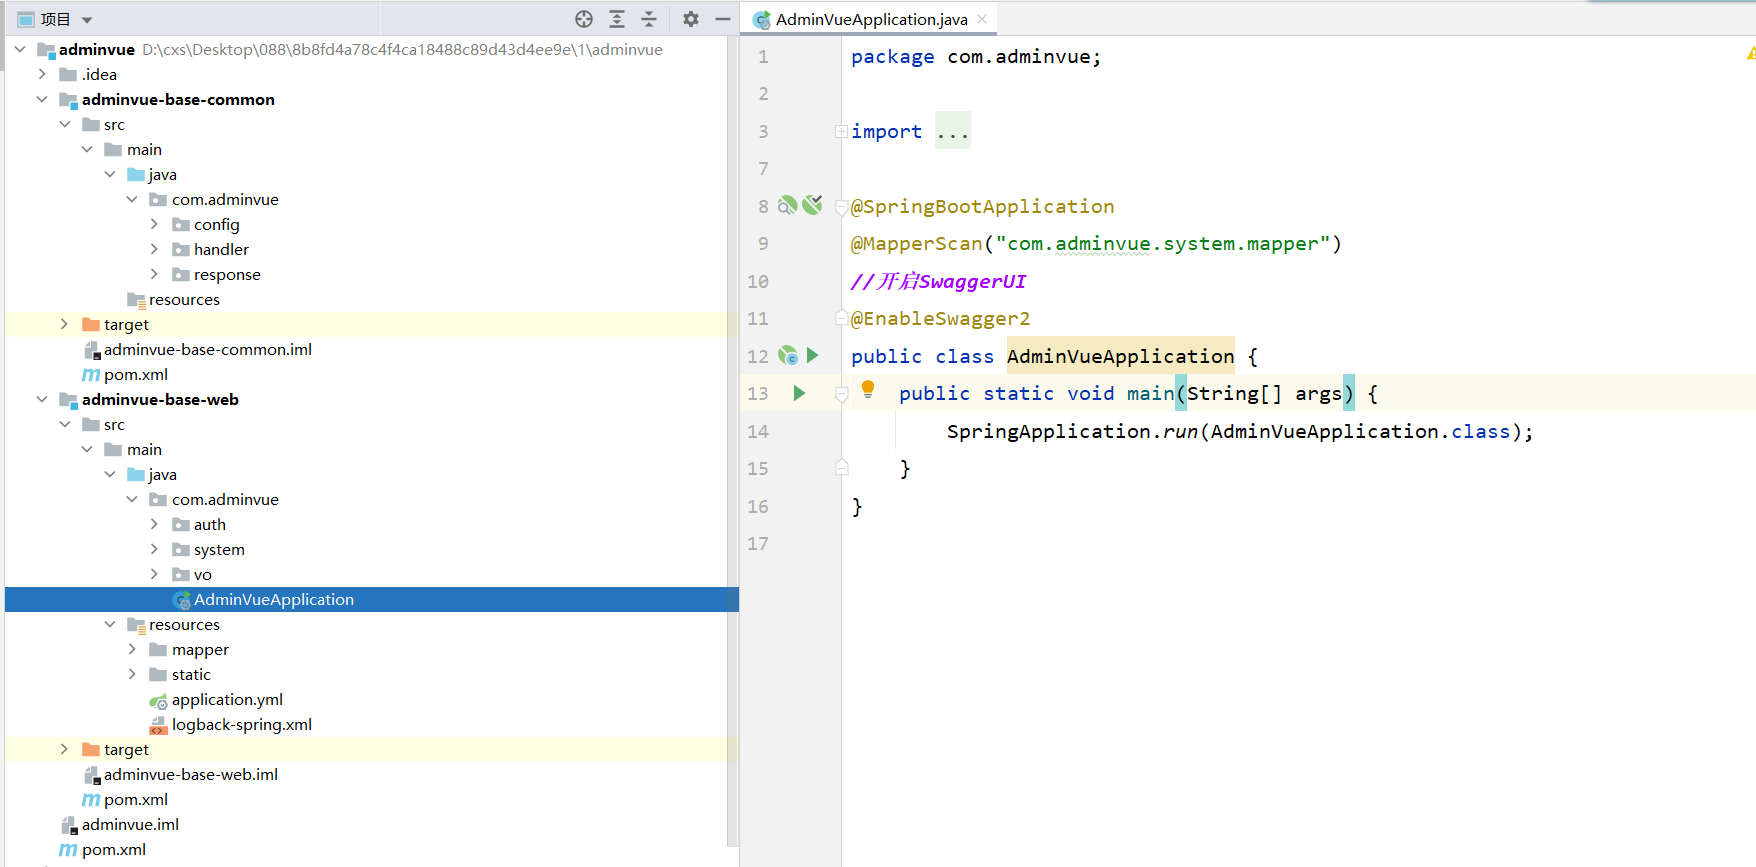Screen dimensions: 1756x867
Task: Click fold marker at main method end
Action: tap(841, 467)
